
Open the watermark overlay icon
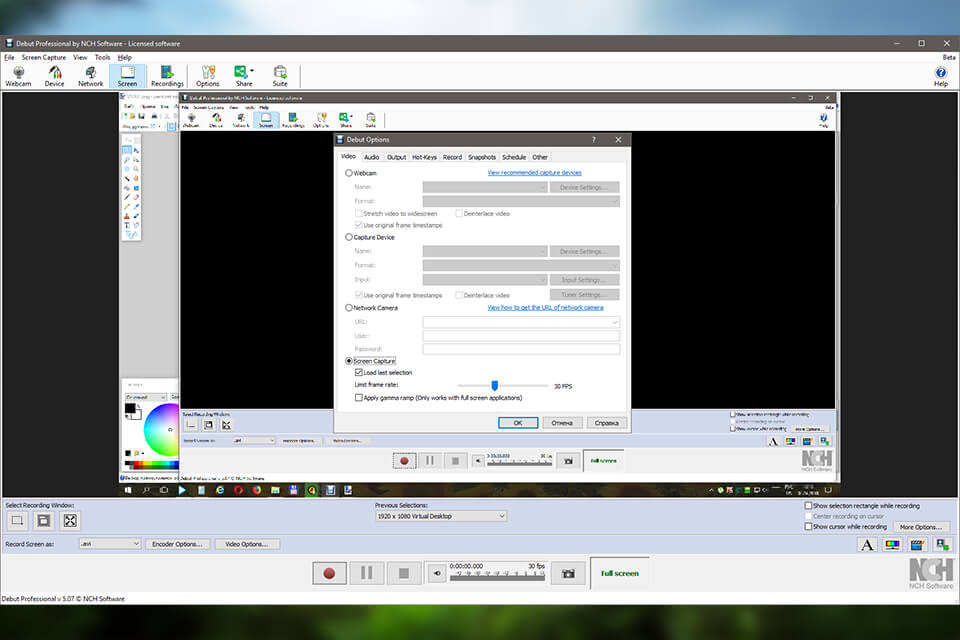[x=942, y=544]
